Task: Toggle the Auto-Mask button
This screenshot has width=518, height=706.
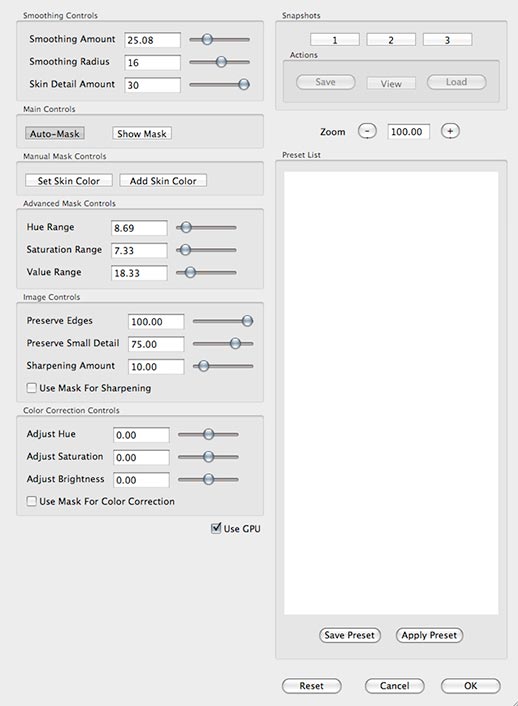Action: coord(55,134)
